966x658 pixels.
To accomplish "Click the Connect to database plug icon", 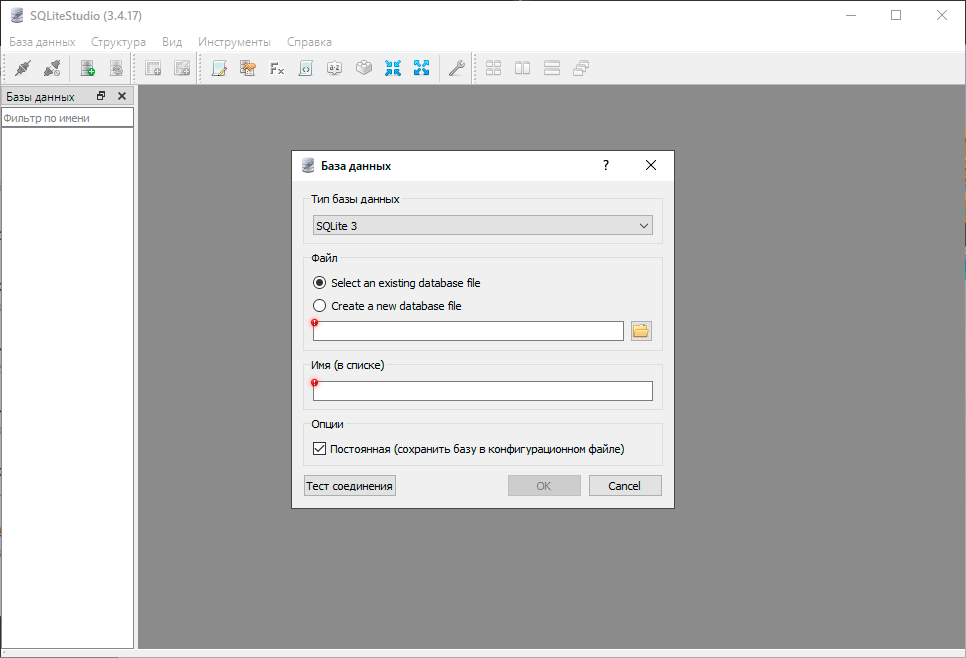I will [x=23, y=68].
